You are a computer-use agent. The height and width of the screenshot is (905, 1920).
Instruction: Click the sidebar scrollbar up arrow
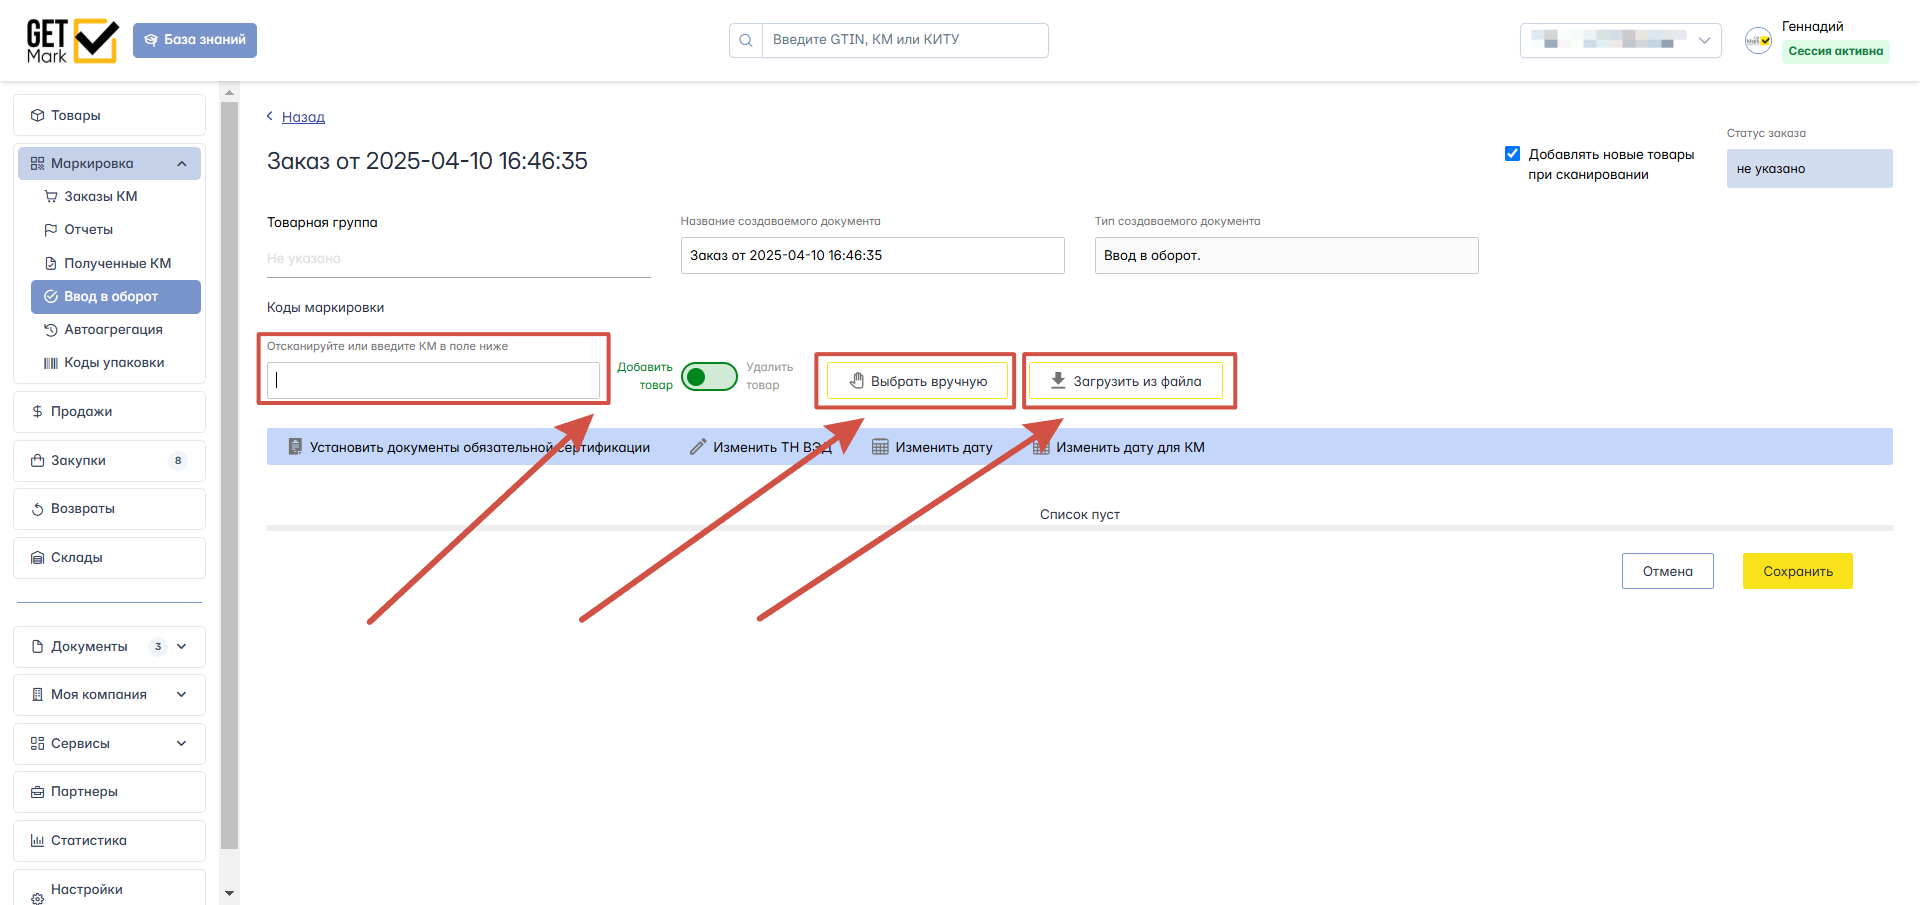(229, 93)
